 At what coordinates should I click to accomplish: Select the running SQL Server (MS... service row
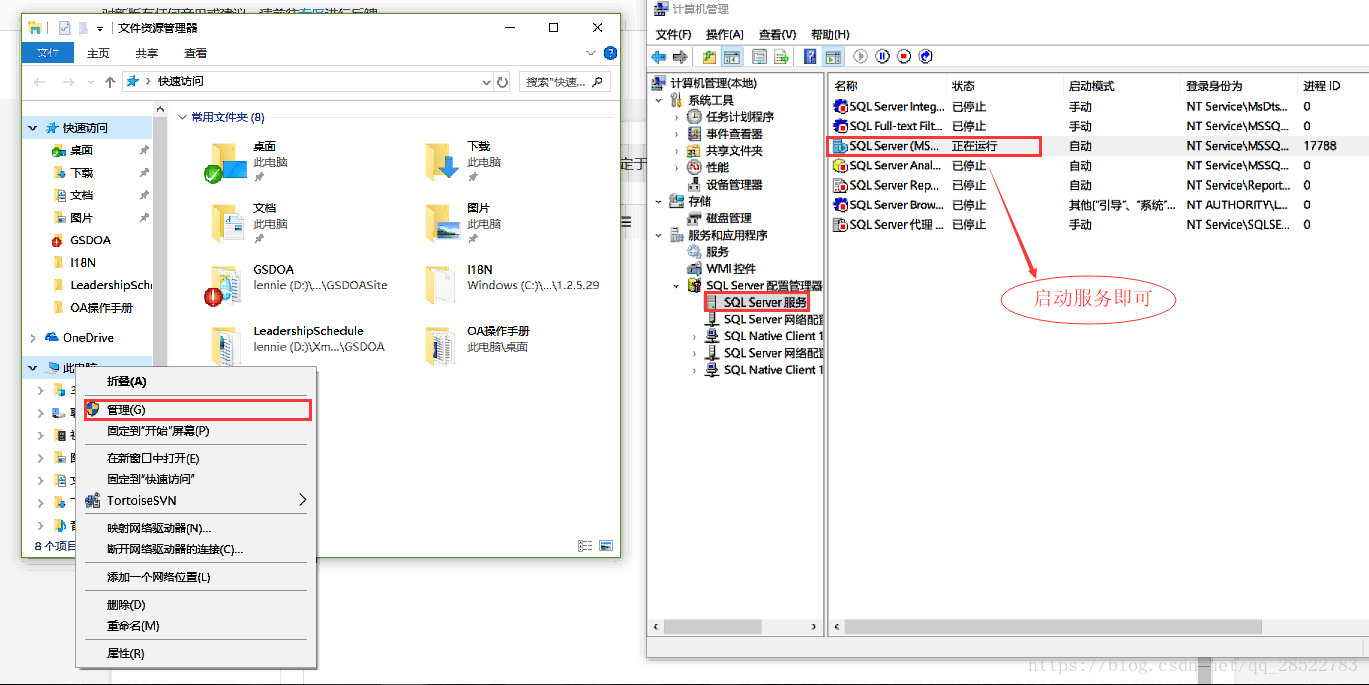1096,146
